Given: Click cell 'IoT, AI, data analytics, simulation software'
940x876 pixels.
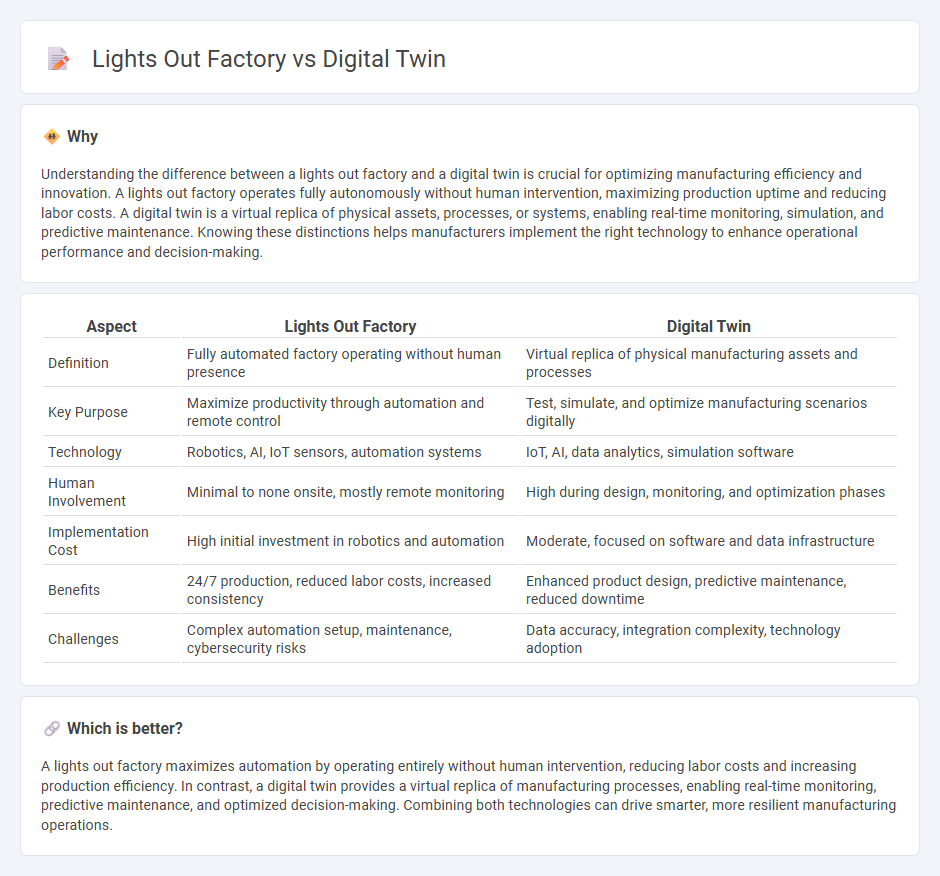Looking at the screenshot, I should tap(709, 452).
